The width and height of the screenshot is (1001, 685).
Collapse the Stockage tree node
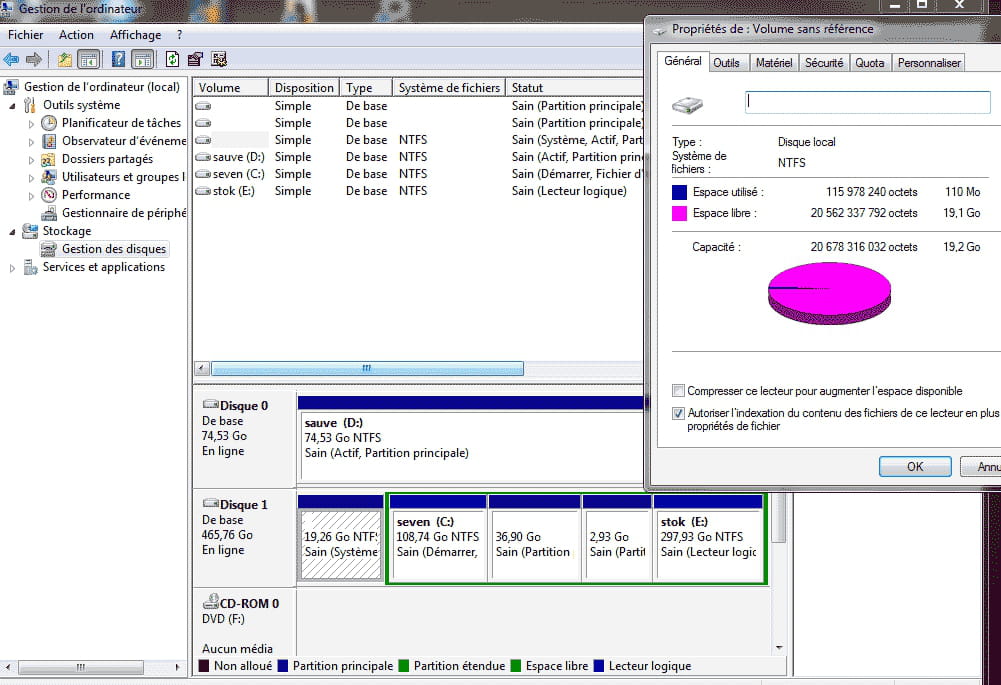coord(12,232)
